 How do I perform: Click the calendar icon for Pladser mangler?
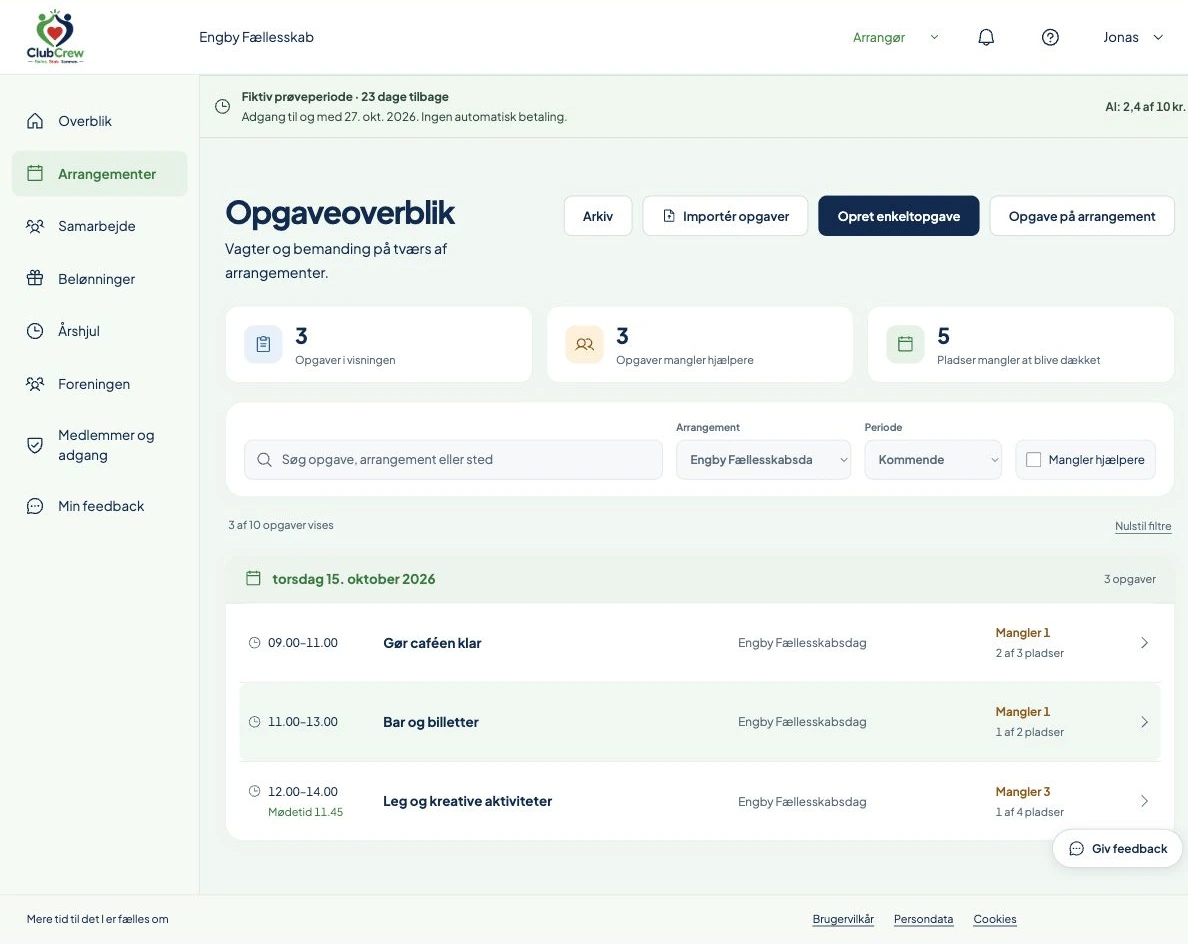[905, 344]
